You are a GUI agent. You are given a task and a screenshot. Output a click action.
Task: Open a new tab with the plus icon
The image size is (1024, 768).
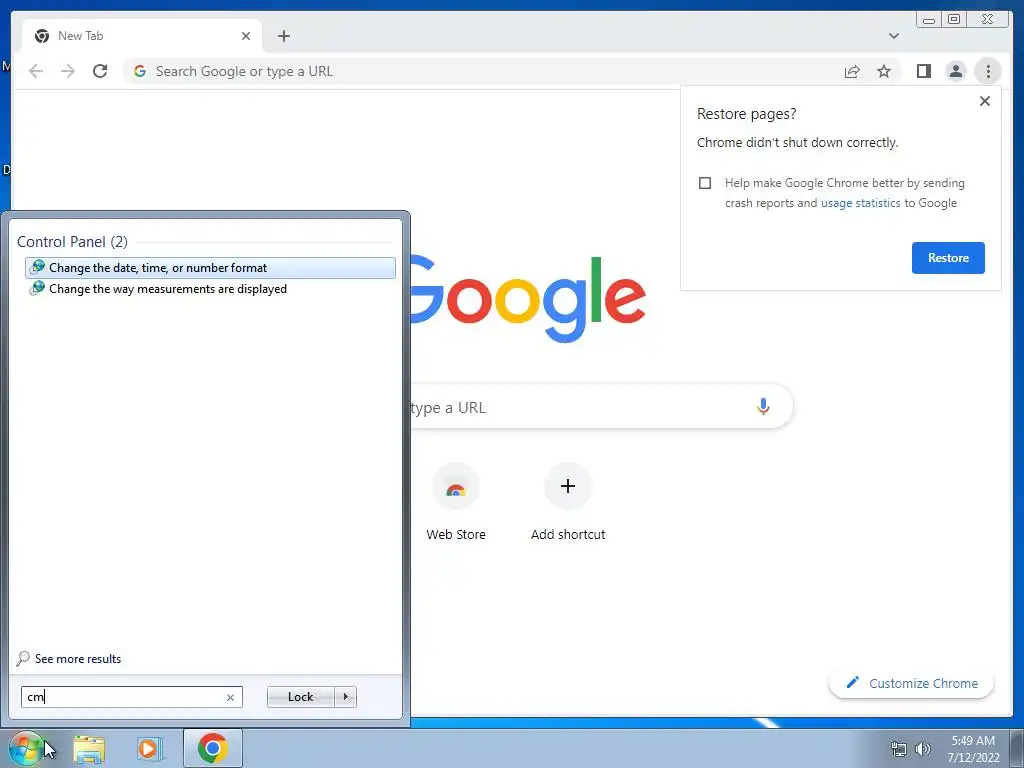(x=283, y=36)
